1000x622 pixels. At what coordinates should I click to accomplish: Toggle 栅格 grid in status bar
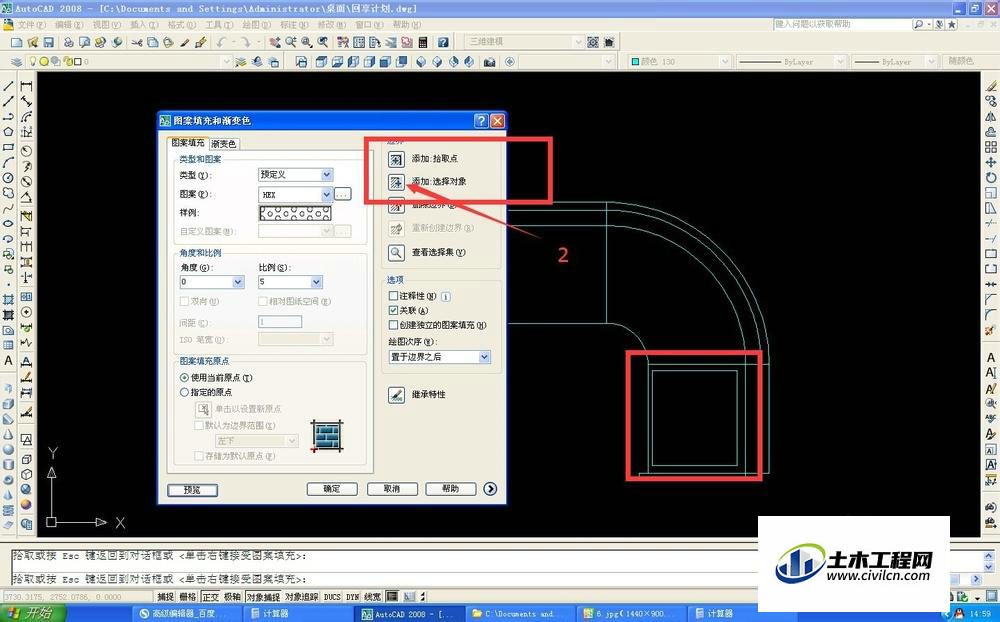(188, 596)
